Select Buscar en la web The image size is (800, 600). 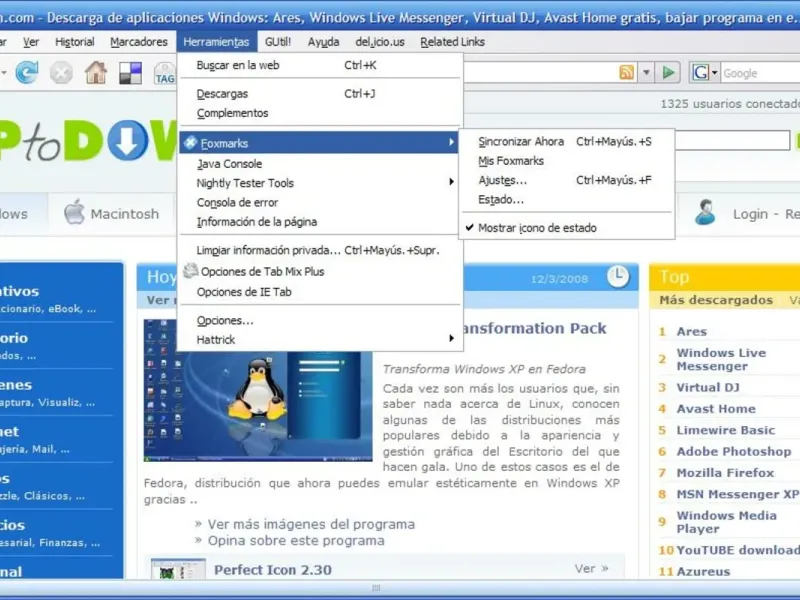(x=319, y=65)
